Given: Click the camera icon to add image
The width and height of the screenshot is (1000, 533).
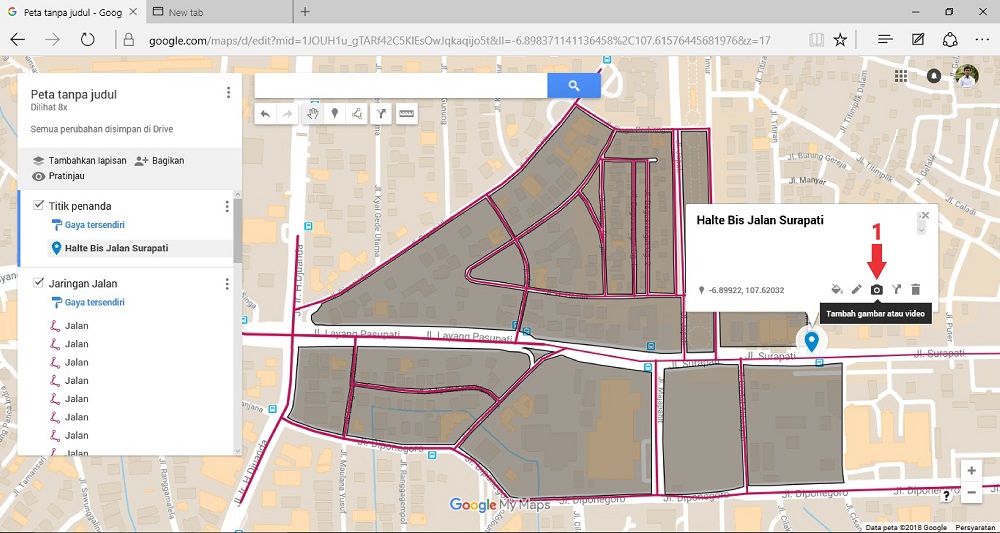Looking at the screenshot, I should pyautogui.click(x=876, y=290).
